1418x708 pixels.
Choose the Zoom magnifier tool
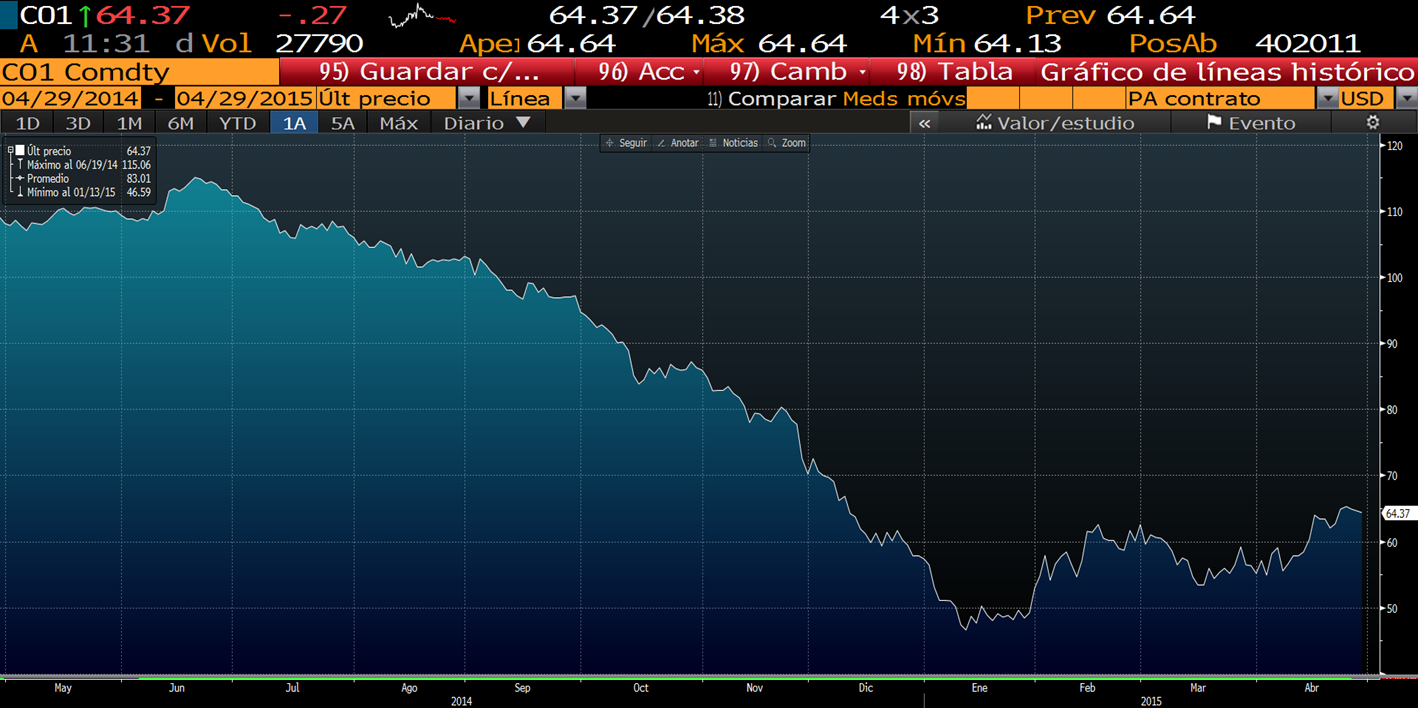tap(787, 143)
